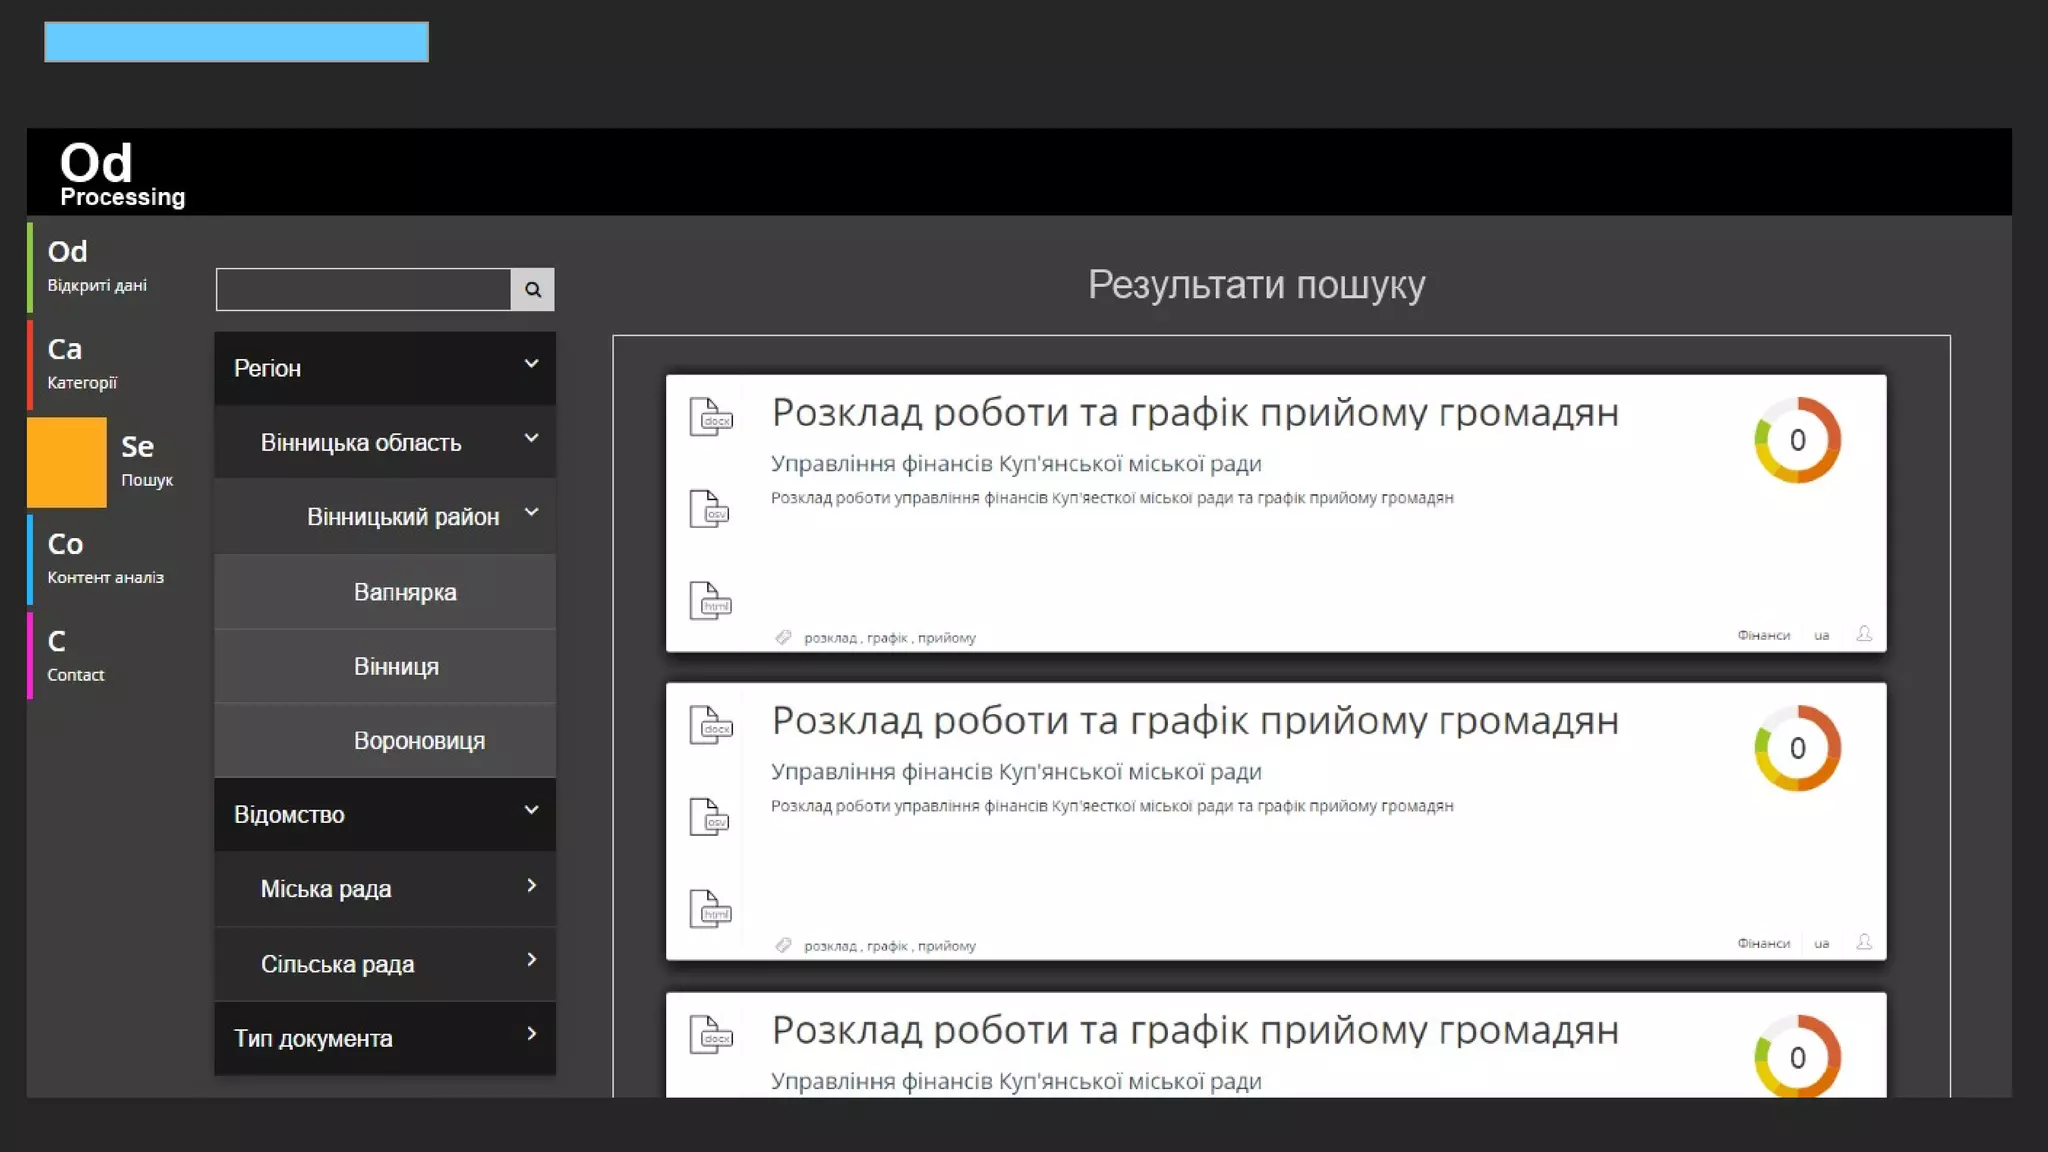Open csv file icon in first result
This screenshot has width=2048, height=1152.
[x=710, y=509]
